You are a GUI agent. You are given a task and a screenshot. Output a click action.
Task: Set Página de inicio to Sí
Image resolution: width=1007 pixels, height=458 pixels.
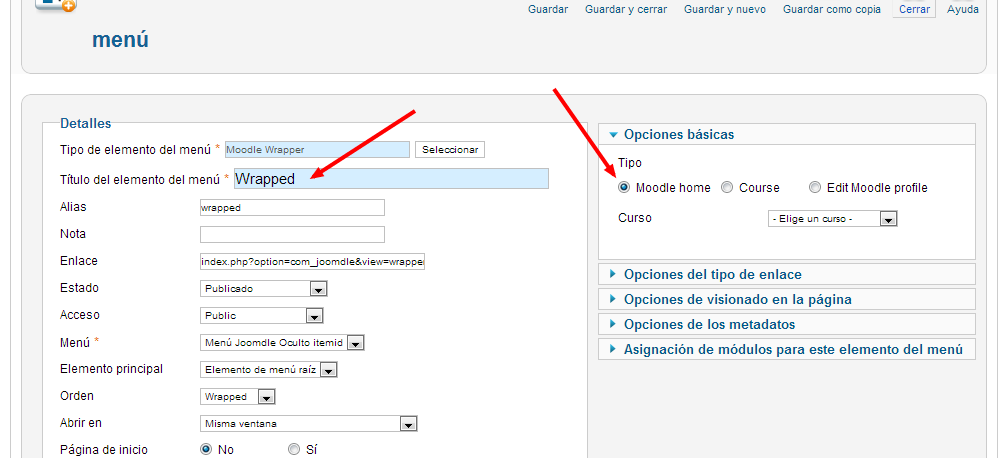click(294, 450)
